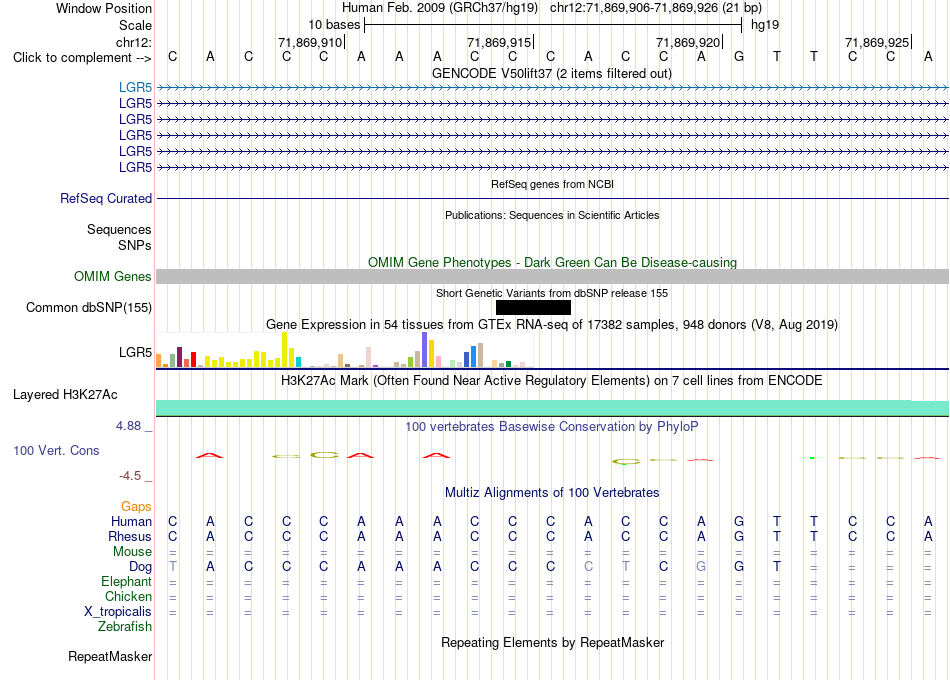Click the 'Scale' track label
Viewport: 950px width, 680px height.
tap(135, 25)
